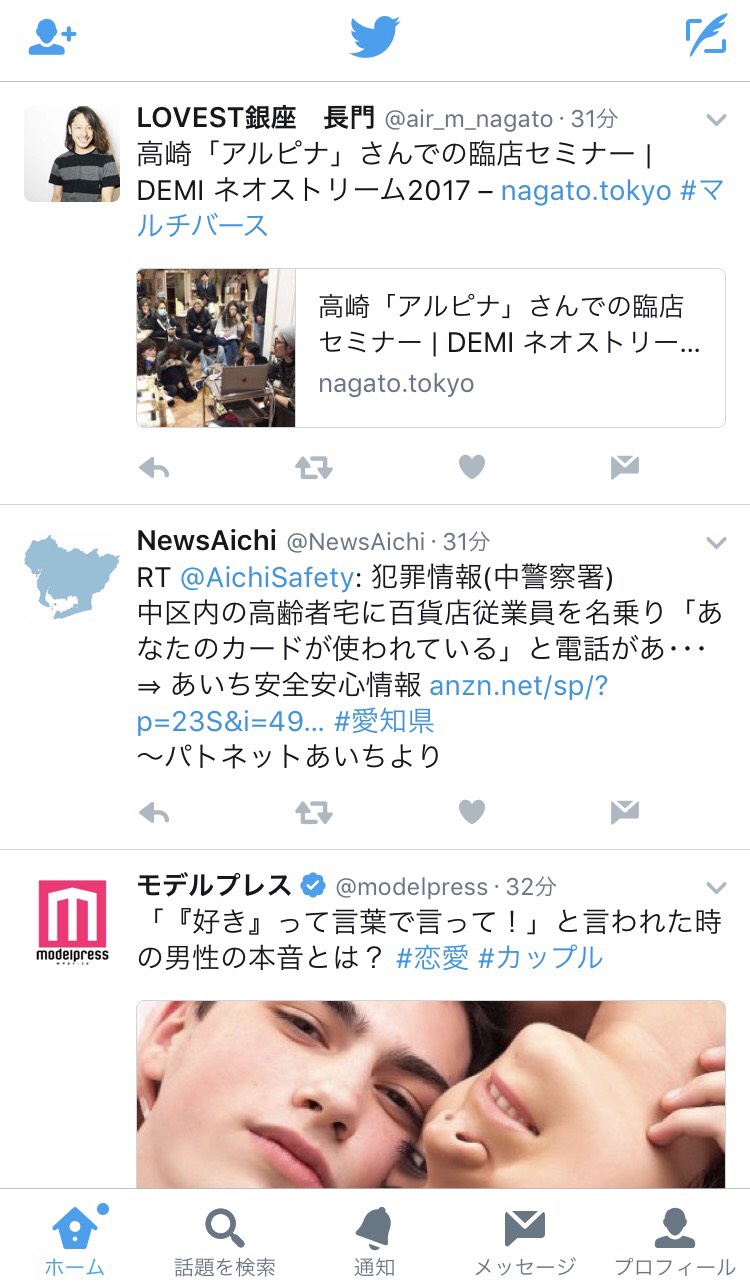Retweet the LOVEST銀座 長門 tweet
This screenshot has height=1285, width=750.
(313, 467)
